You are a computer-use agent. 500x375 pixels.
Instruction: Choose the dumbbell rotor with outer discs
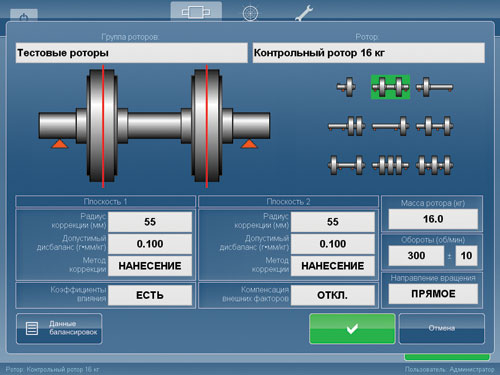346,165
